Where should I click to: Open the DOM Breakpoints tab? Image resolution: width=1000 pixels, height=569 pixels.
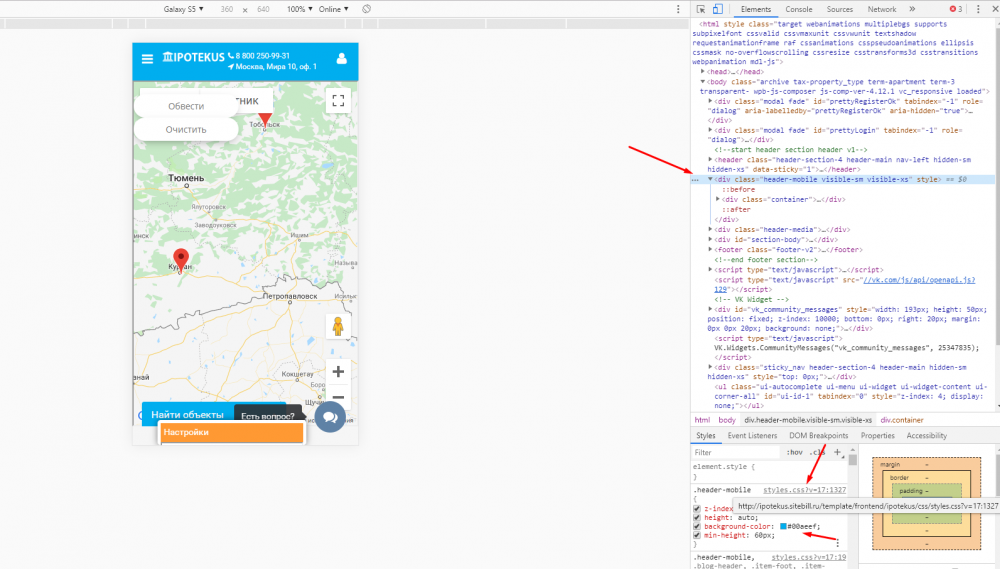[x=818, y=436]
